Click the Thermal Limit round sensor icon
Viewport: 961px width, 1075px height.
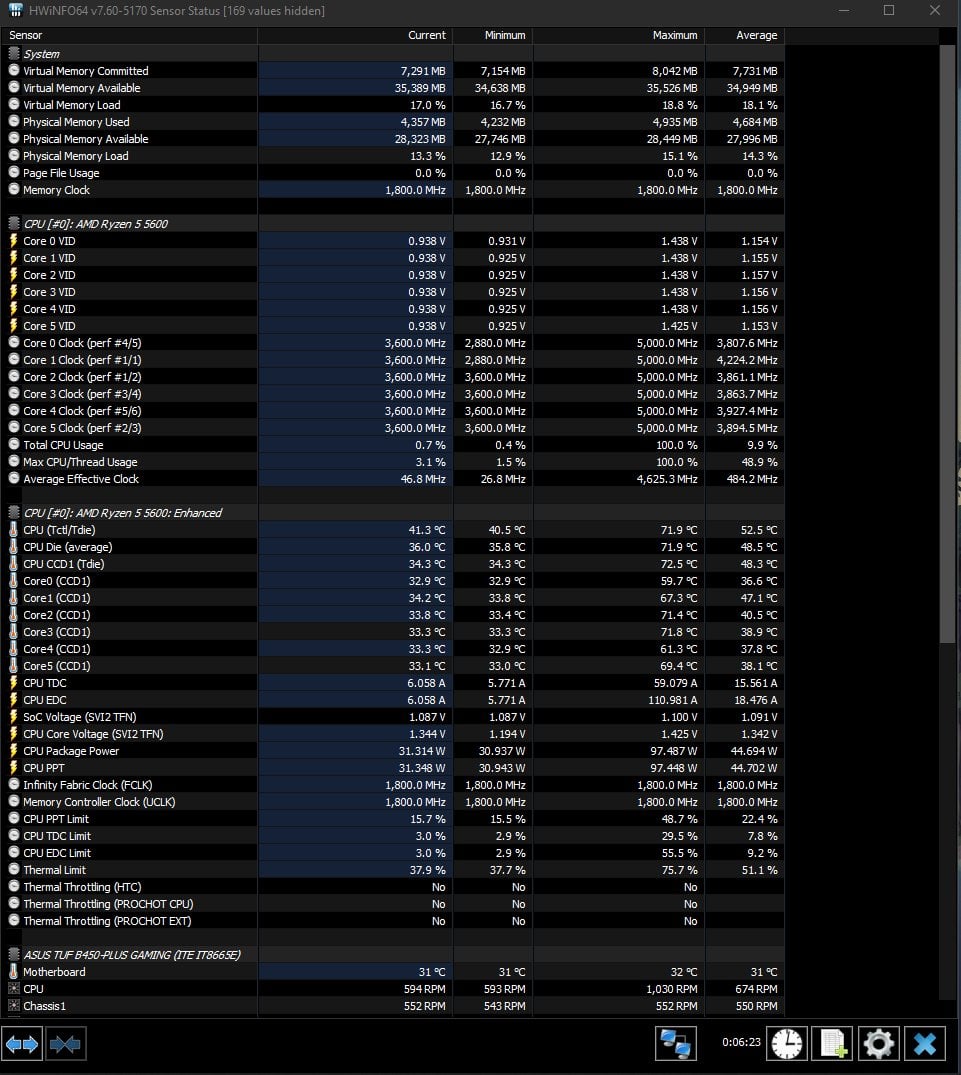[13, 869]
